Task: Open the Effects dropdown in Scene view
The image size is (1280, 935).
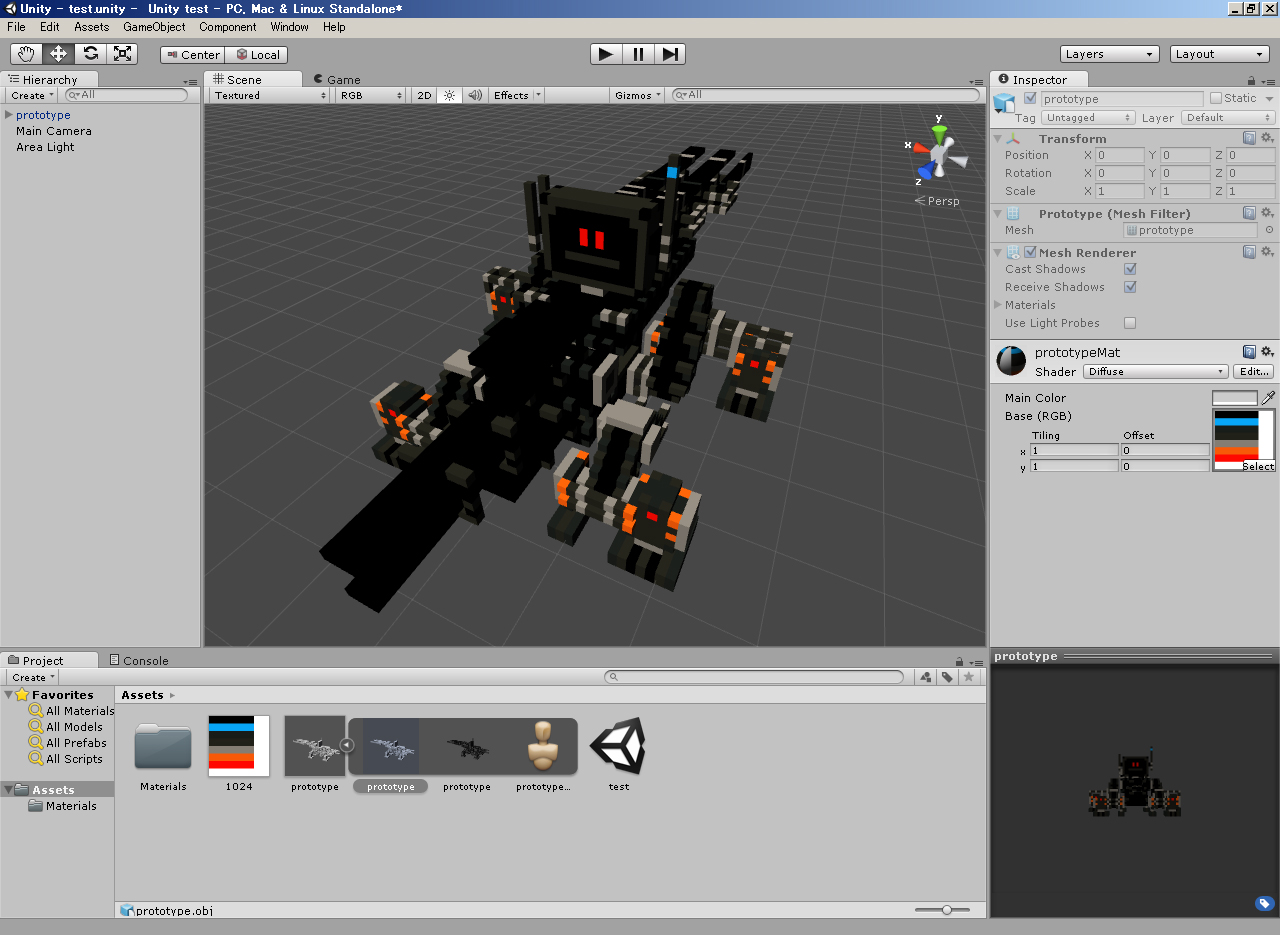Action: (x=516, y=95)
